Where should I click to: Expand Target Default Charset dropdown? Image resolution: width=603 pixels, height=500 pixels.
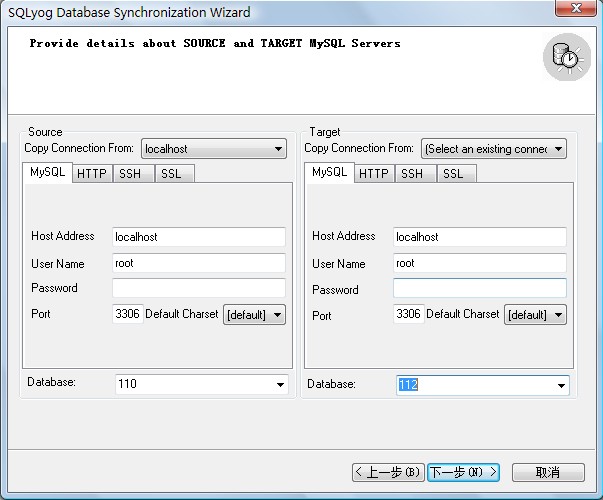[x=535, y=315]
